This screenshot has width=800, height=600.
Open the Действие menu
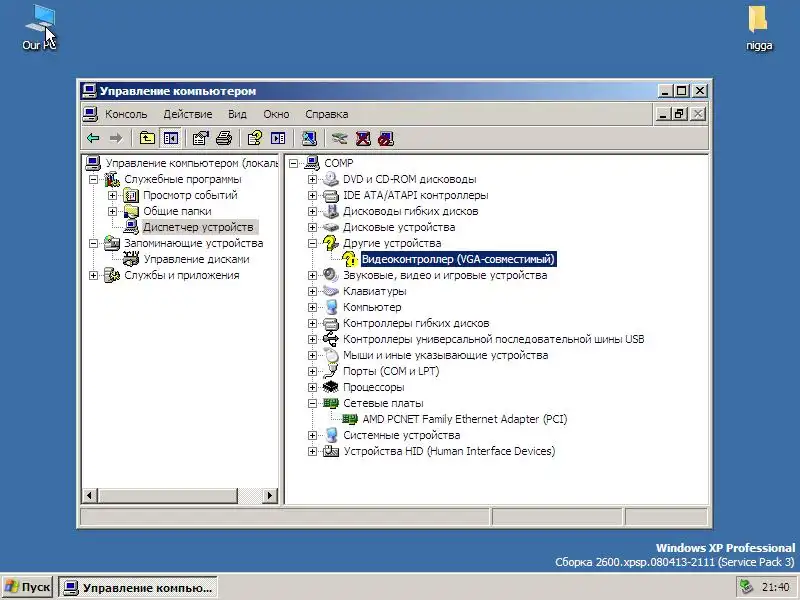pos(188,114)
